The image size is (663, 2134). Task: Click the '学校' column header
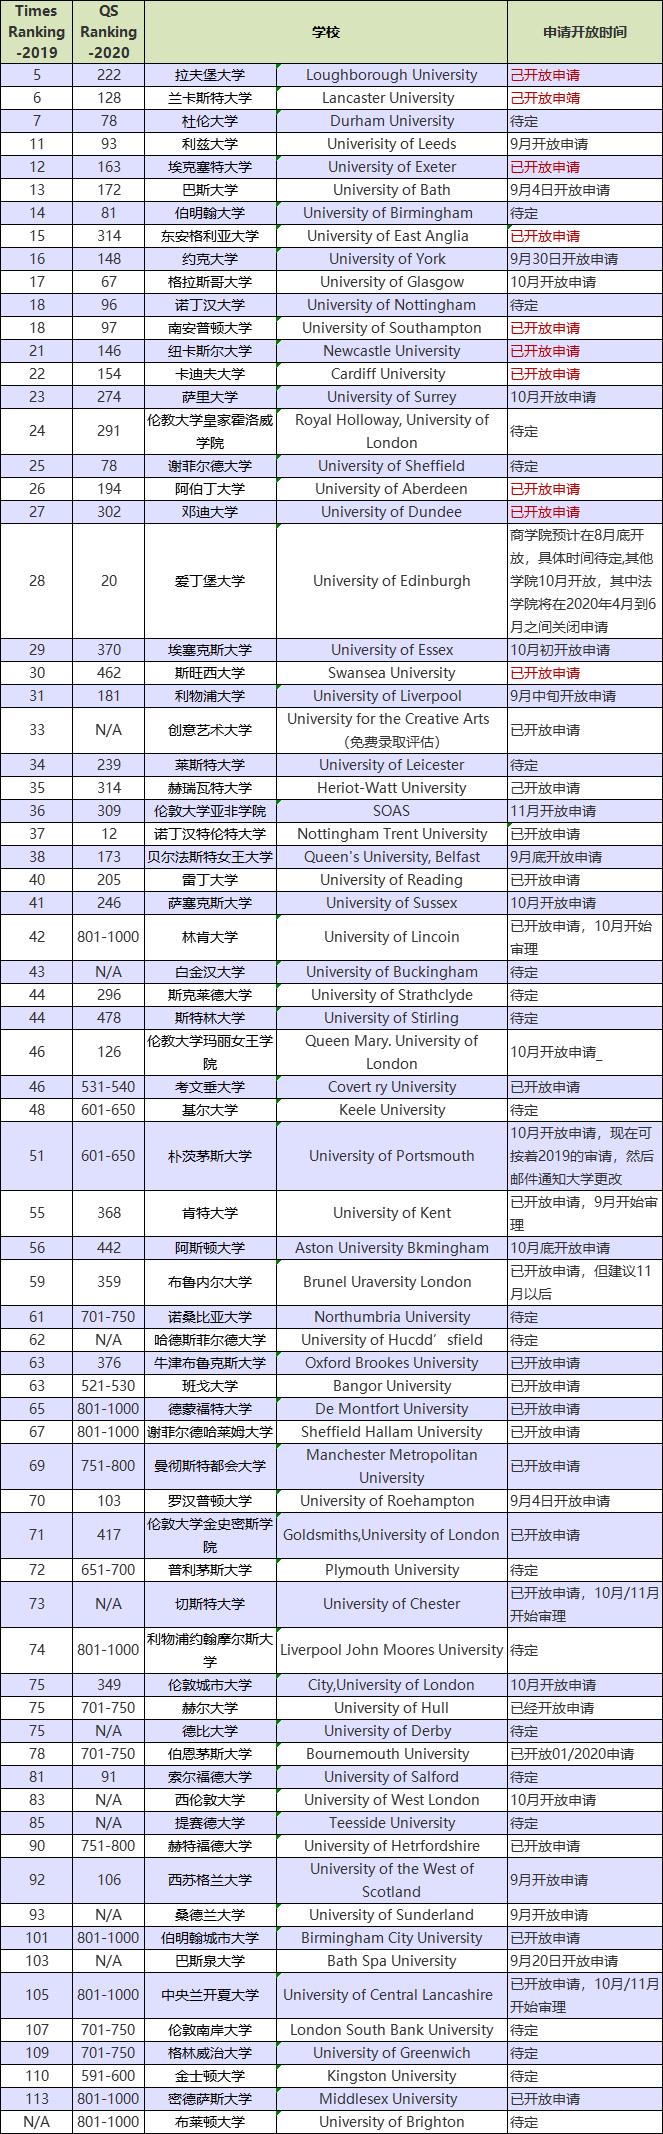point(326,32)
